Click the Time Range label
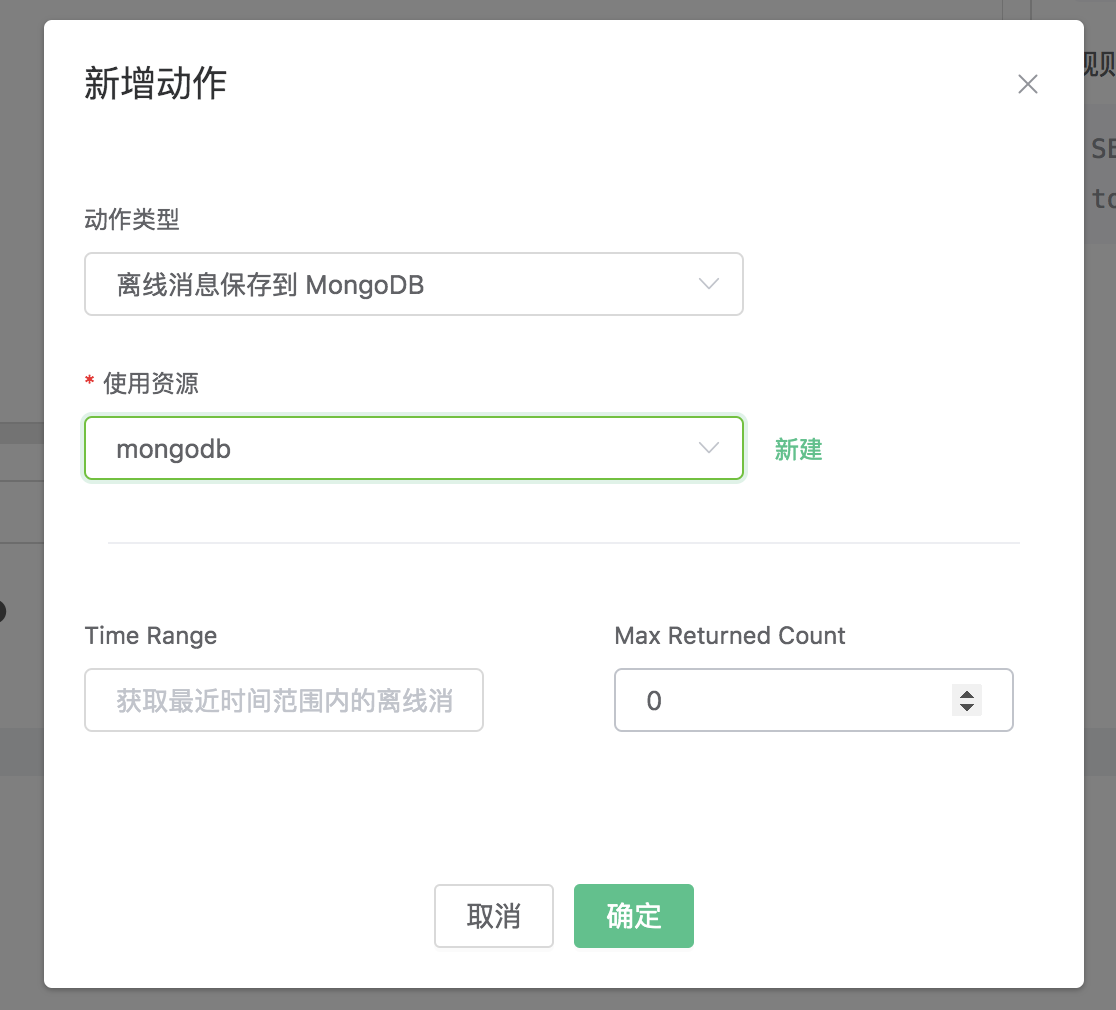The width and height of the screenshot is (1116, 1010). pyautogui.click(x=151, y=636)
